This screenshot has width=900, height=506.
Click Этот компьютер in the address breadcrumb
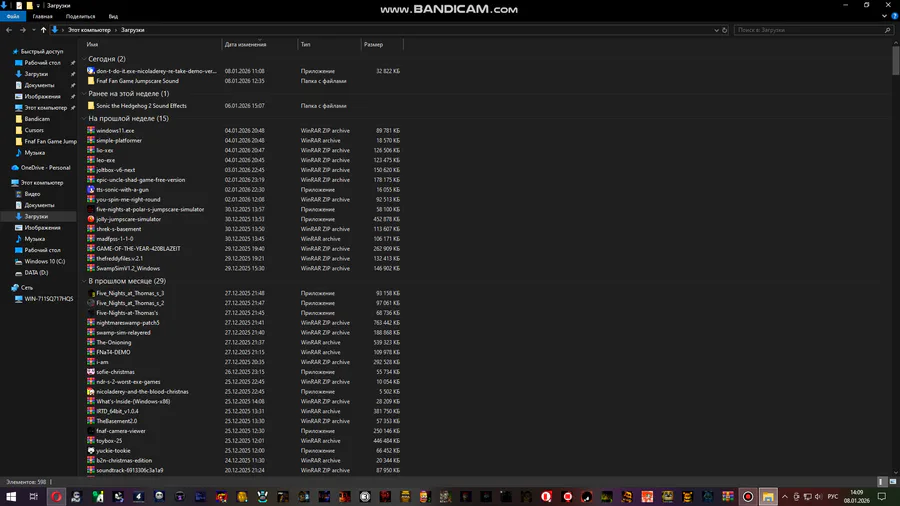(x=89, y=30)
